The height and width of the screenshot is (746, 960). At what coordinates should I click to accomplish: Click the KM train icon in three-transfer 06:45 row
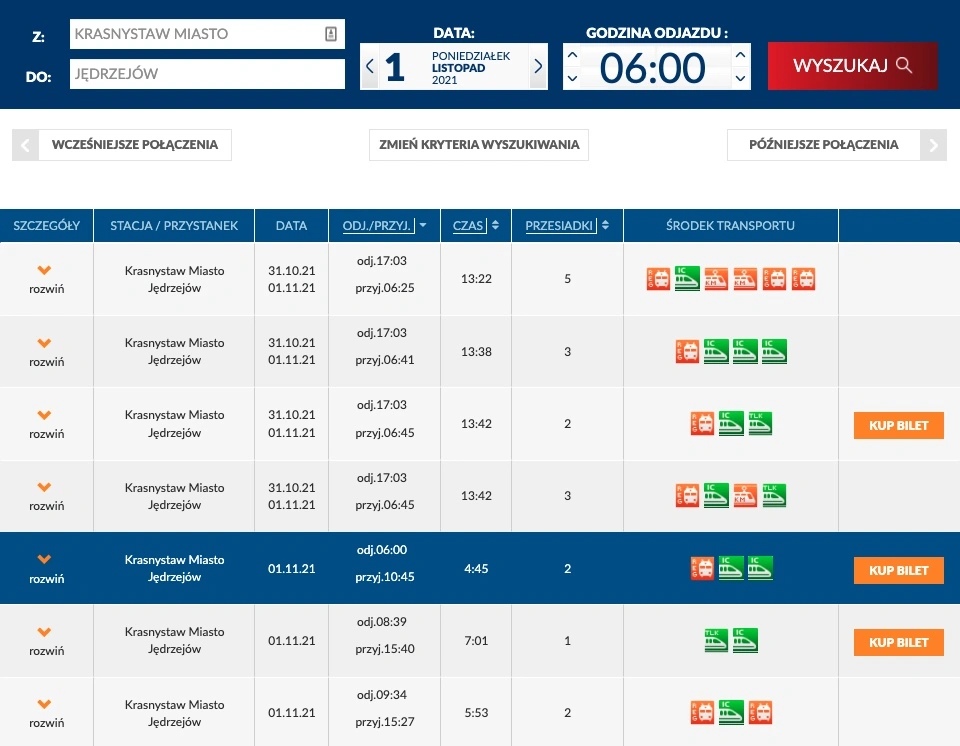745,495
